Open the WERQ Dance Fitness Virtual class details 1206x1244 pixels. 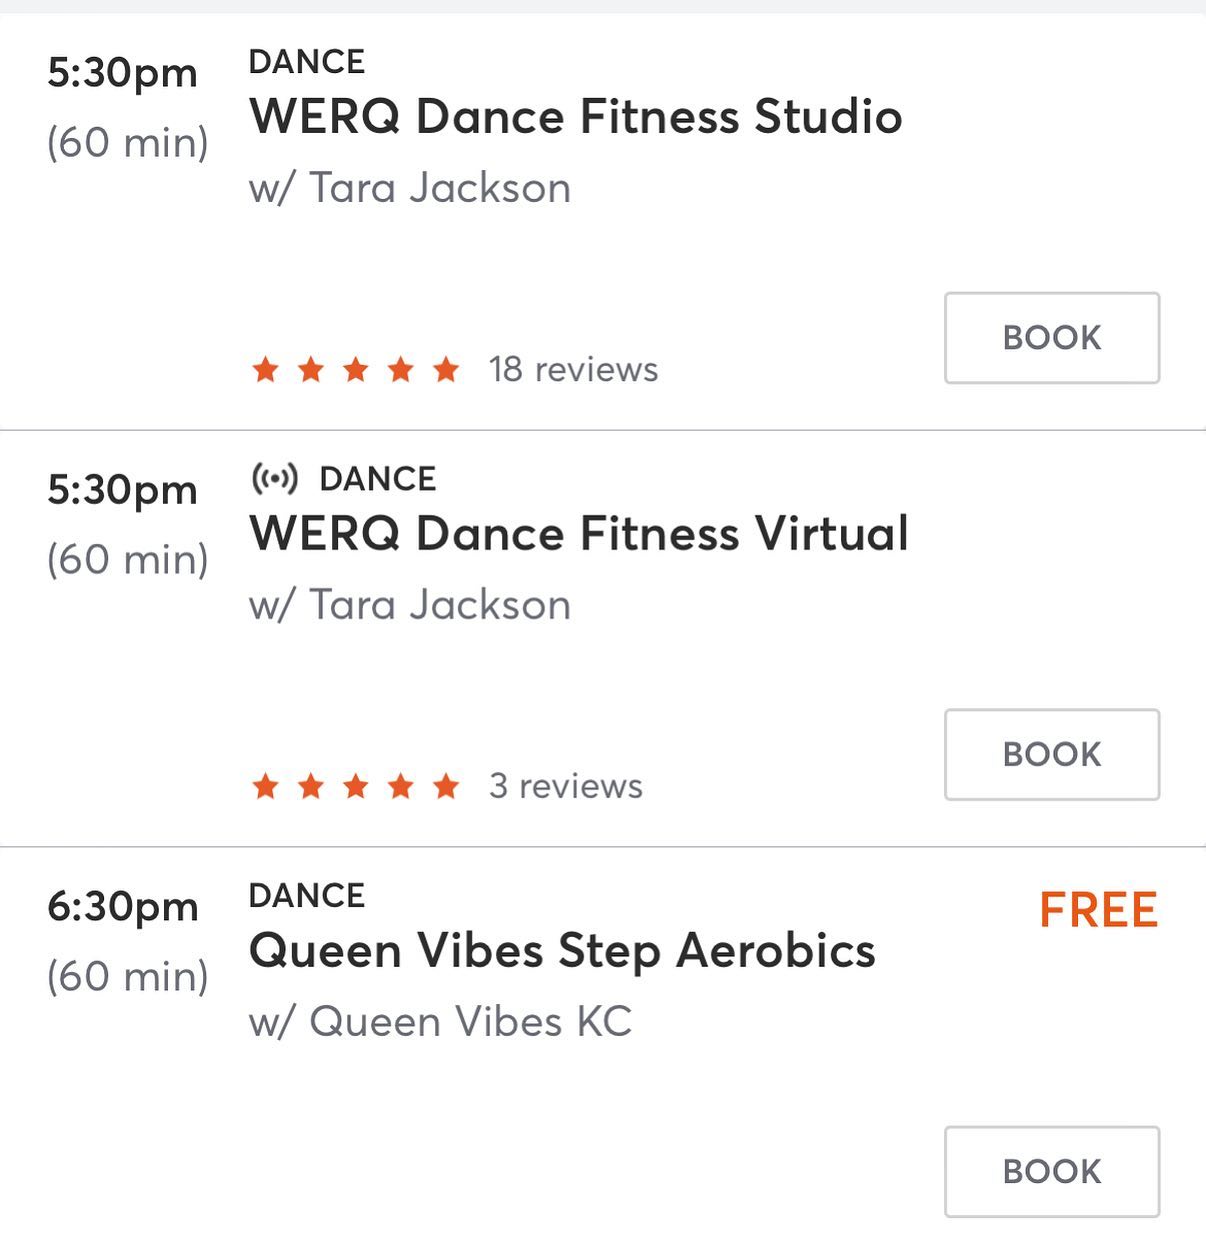click(x=580, y=533)
